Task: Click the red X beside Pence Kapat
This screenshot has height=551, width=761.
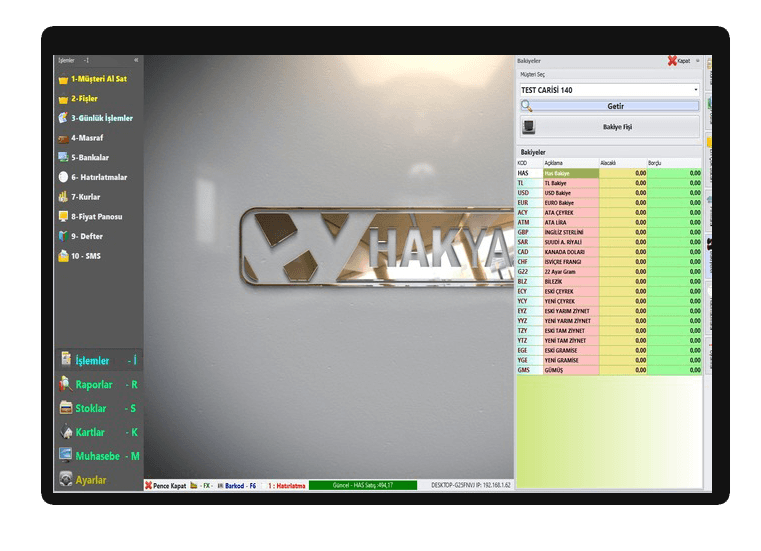Action: [149, 485]
